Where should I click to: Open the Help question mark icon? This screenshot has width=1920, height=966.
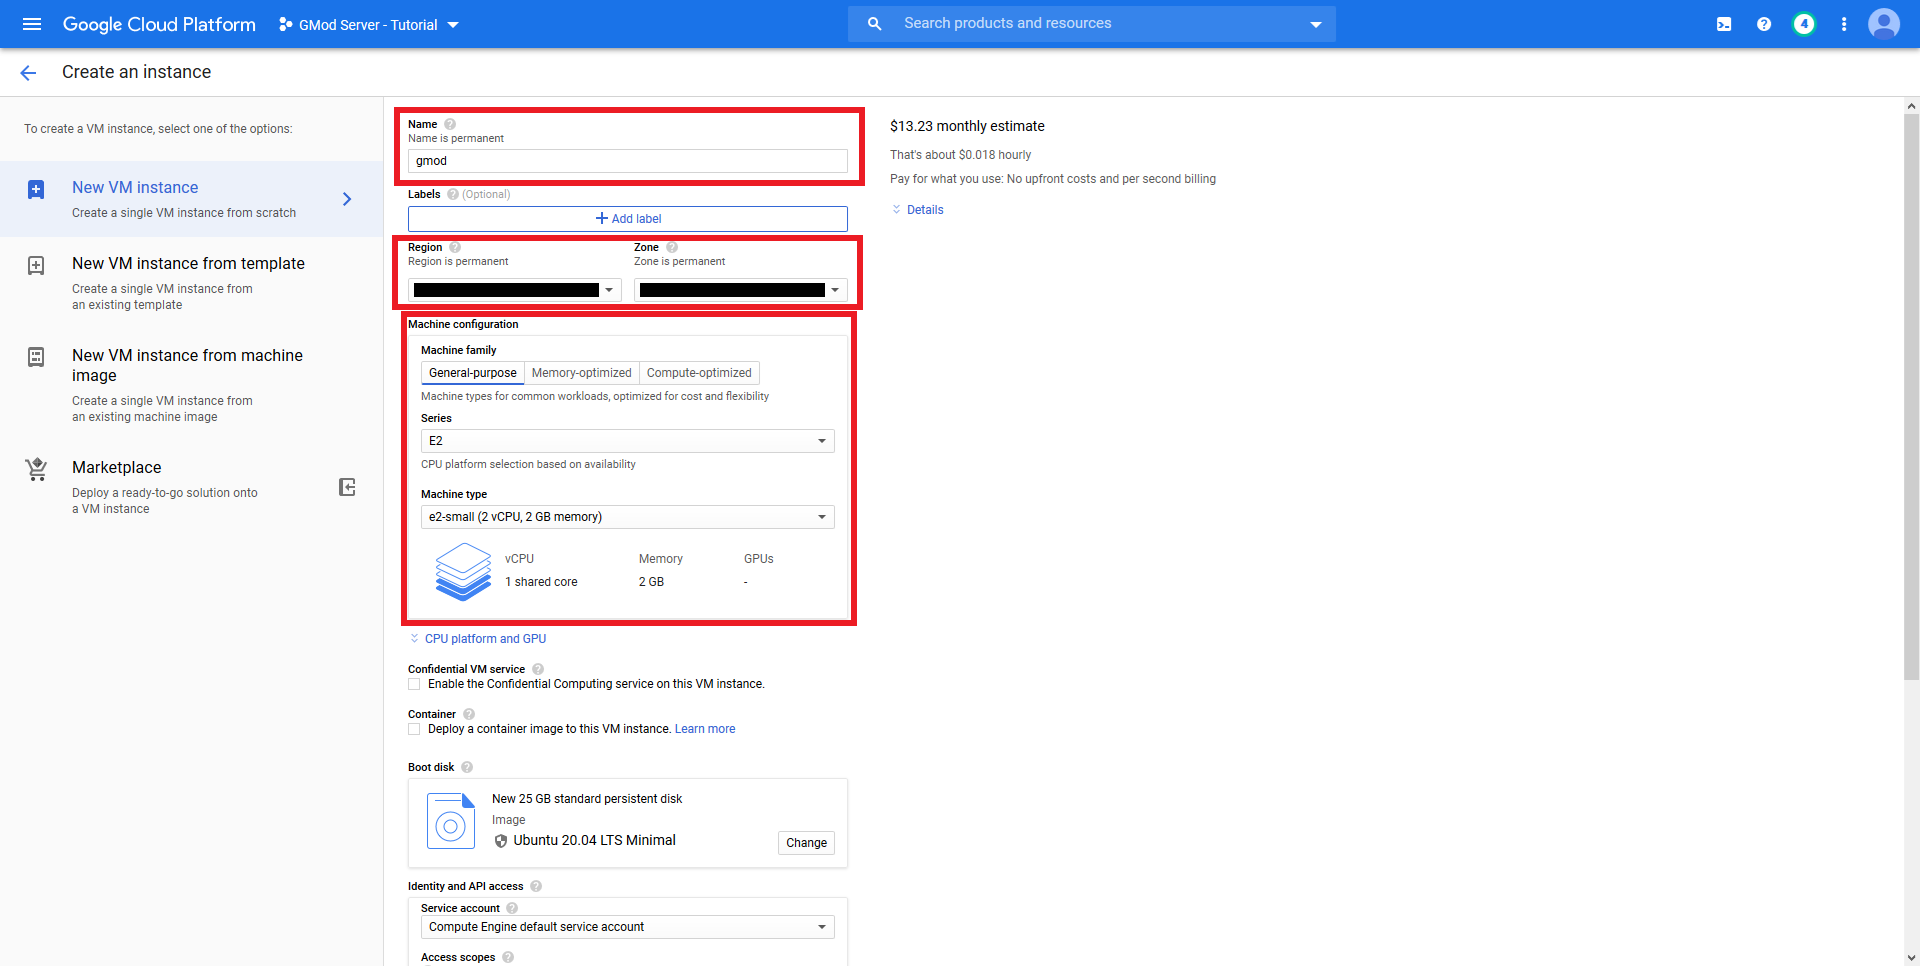click(x=1764, y=24)
